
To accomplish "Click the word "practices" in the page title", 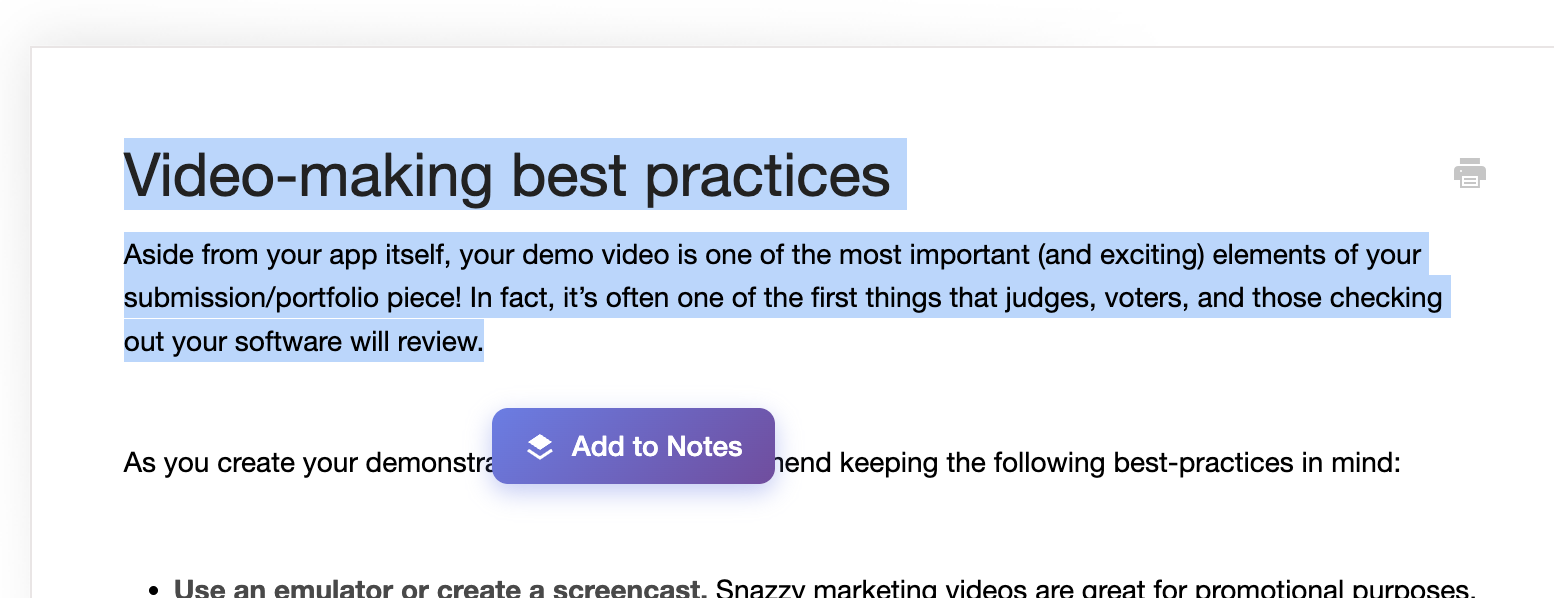I will click(766, 175).
